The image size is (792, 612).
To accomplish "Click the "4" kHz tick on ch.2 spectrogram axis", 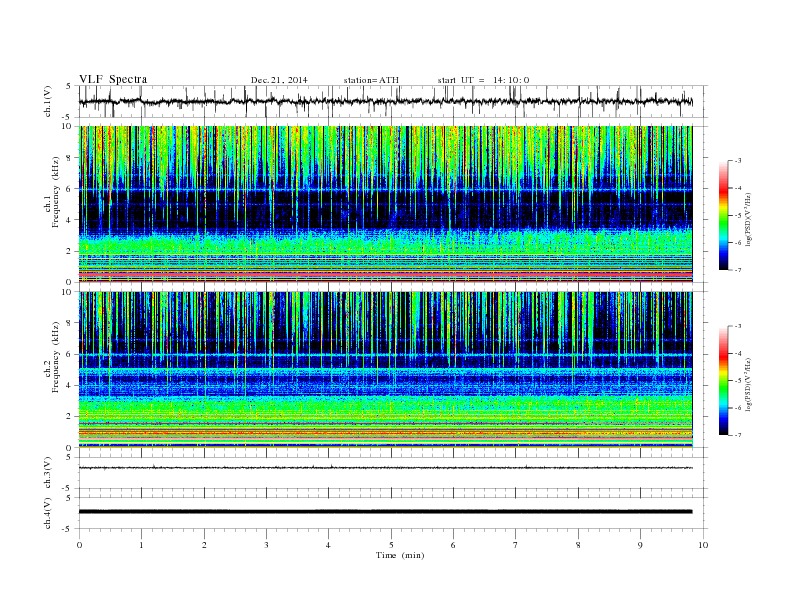I will click(69, 385).
